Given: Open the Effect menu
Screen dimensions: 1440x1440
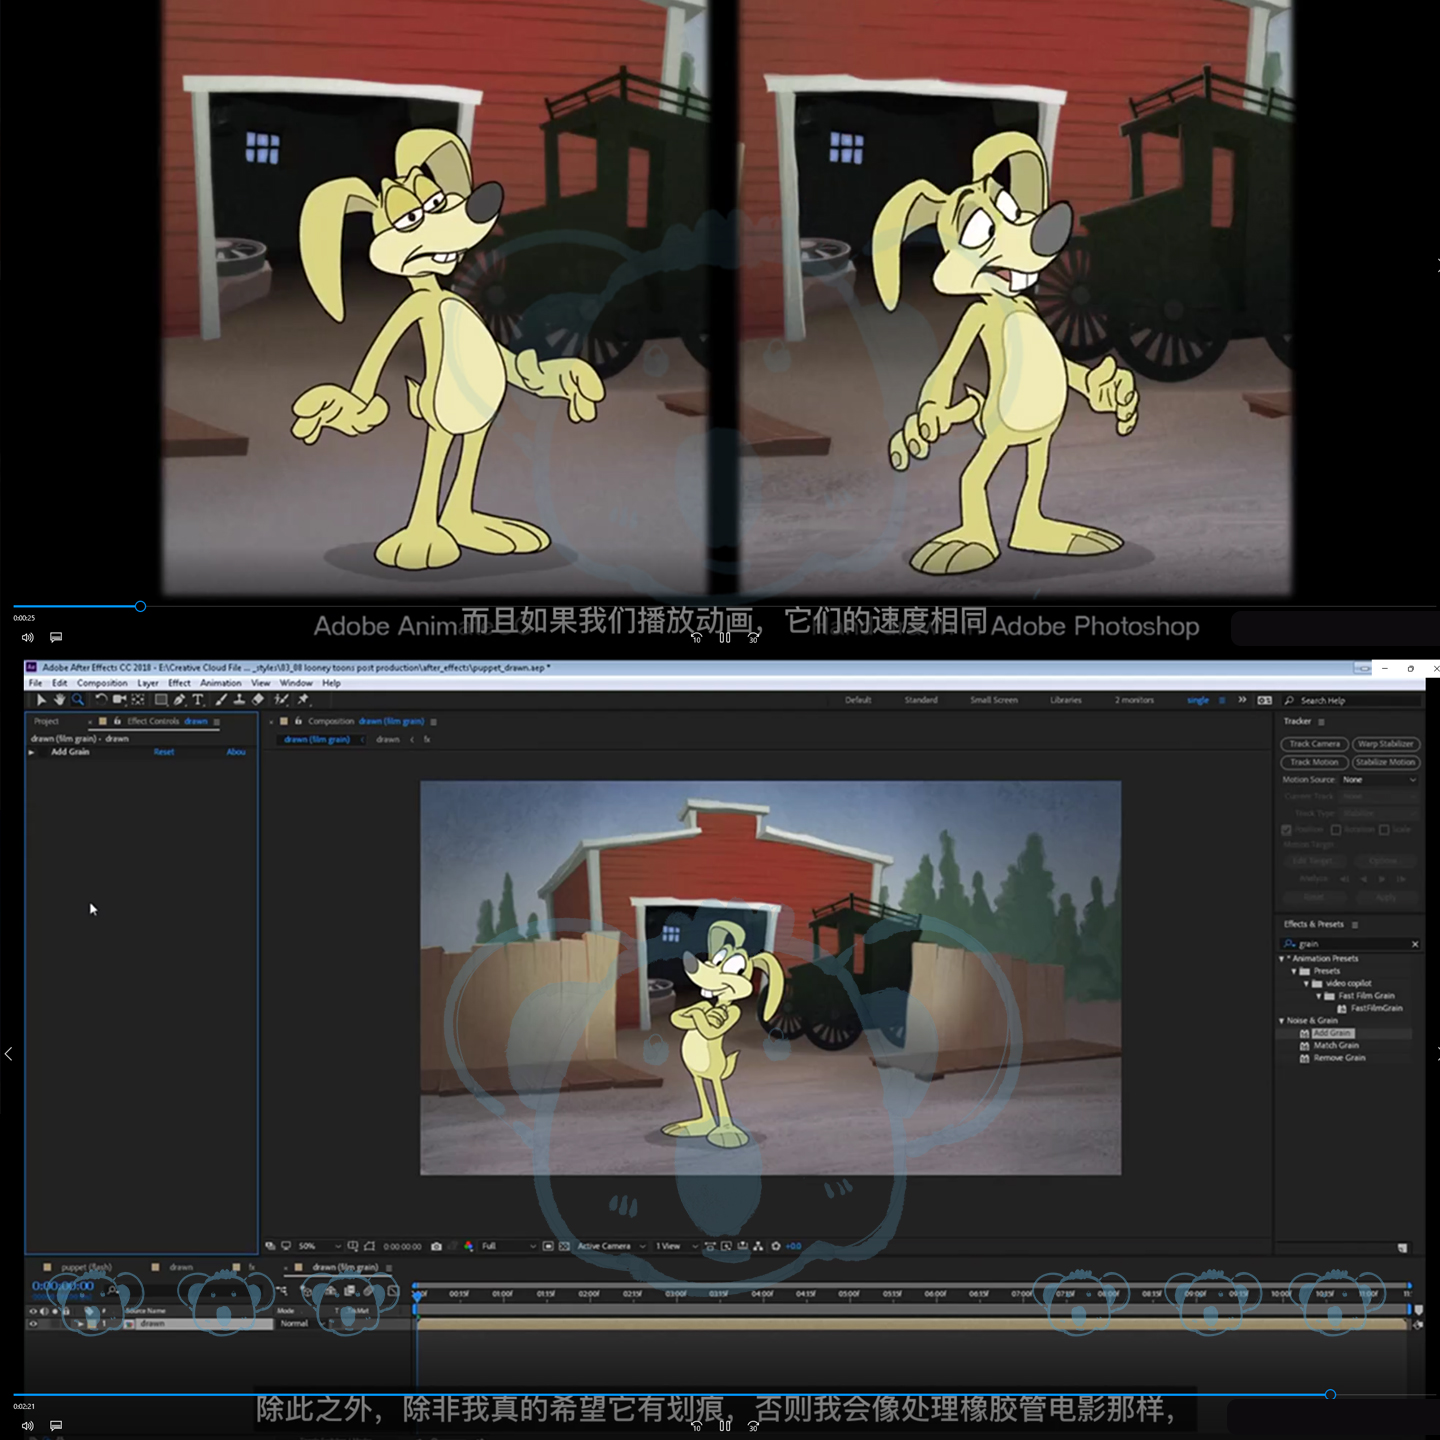Looking at the screenshot, I should point(179,683).
